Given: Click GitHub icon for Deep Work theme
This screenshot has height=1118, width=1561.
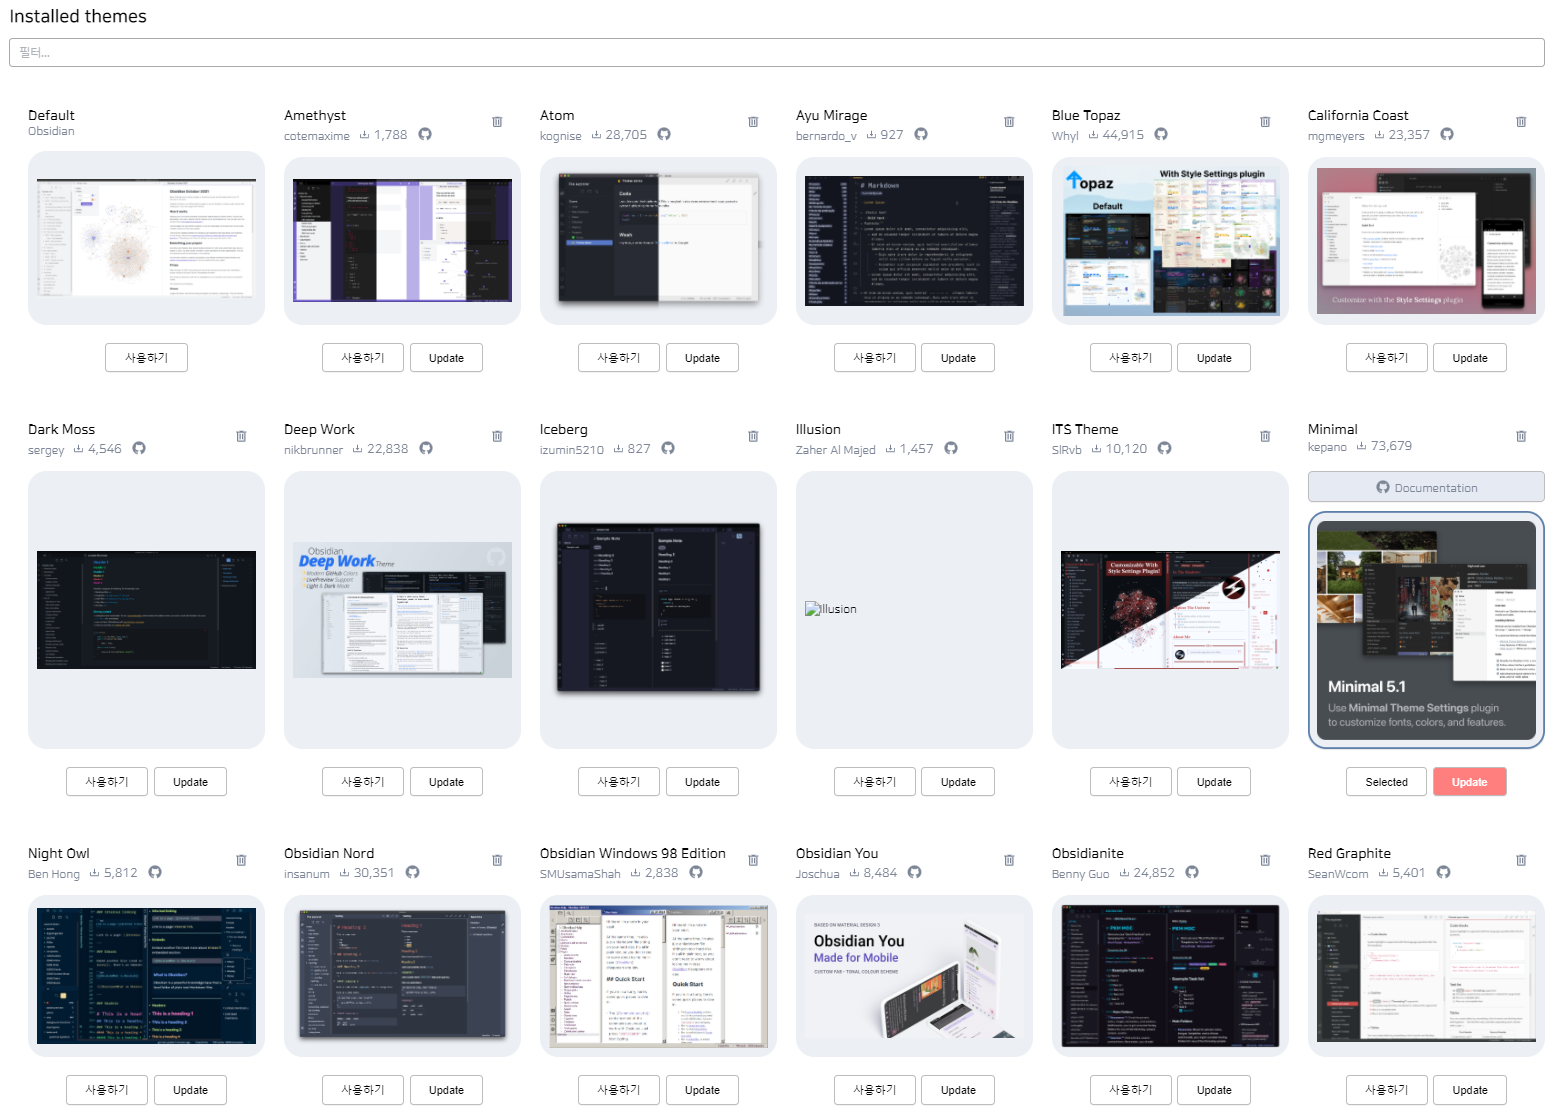Looking at the screenshot, I should (x=426, y=448).
